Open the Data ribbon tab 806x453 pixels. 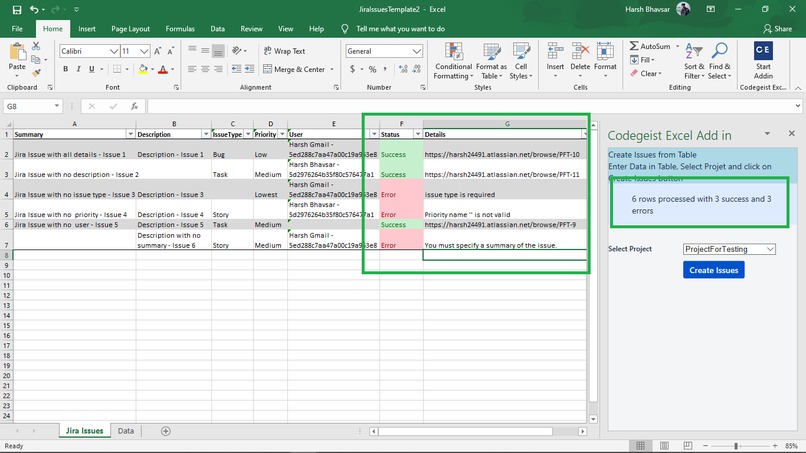click(x=217, y=29)
